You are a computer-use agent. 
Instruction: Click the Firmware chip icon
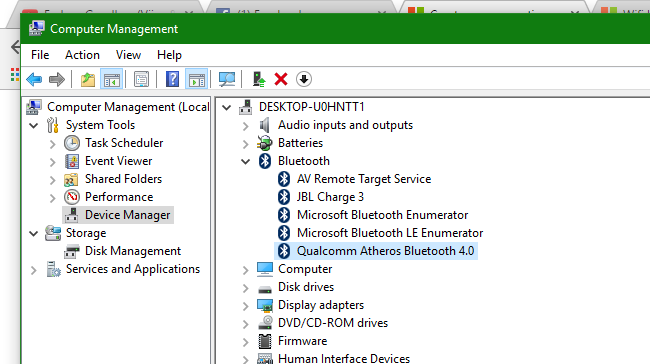click(x=264, y=341)
